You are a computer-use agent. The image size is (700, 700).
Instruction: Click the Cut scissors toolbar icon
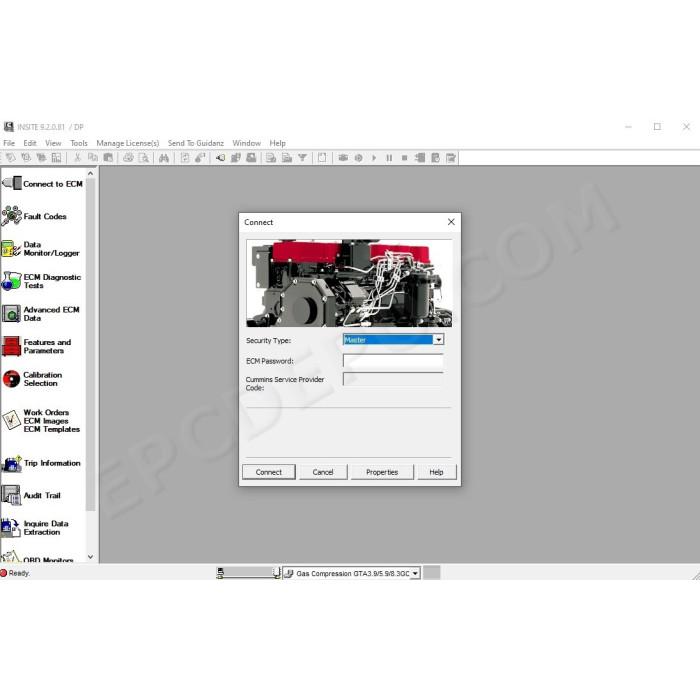[x=77, y=158]
